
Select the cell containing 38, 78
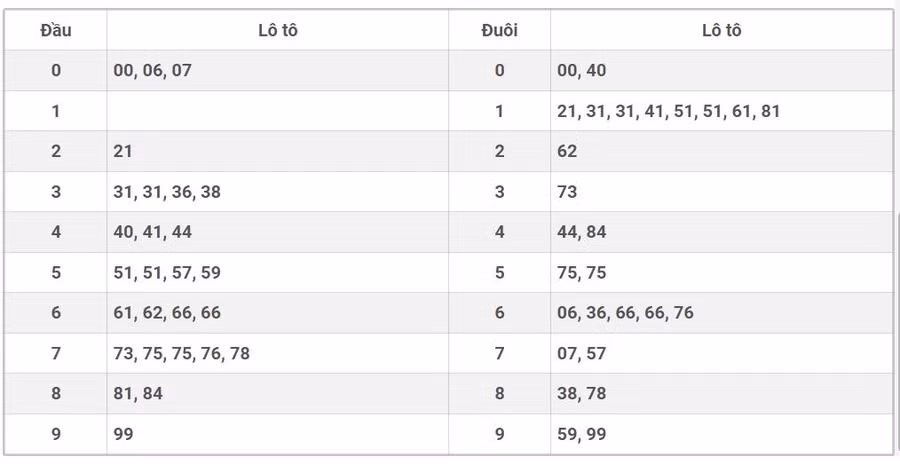[x=582, y=394]
